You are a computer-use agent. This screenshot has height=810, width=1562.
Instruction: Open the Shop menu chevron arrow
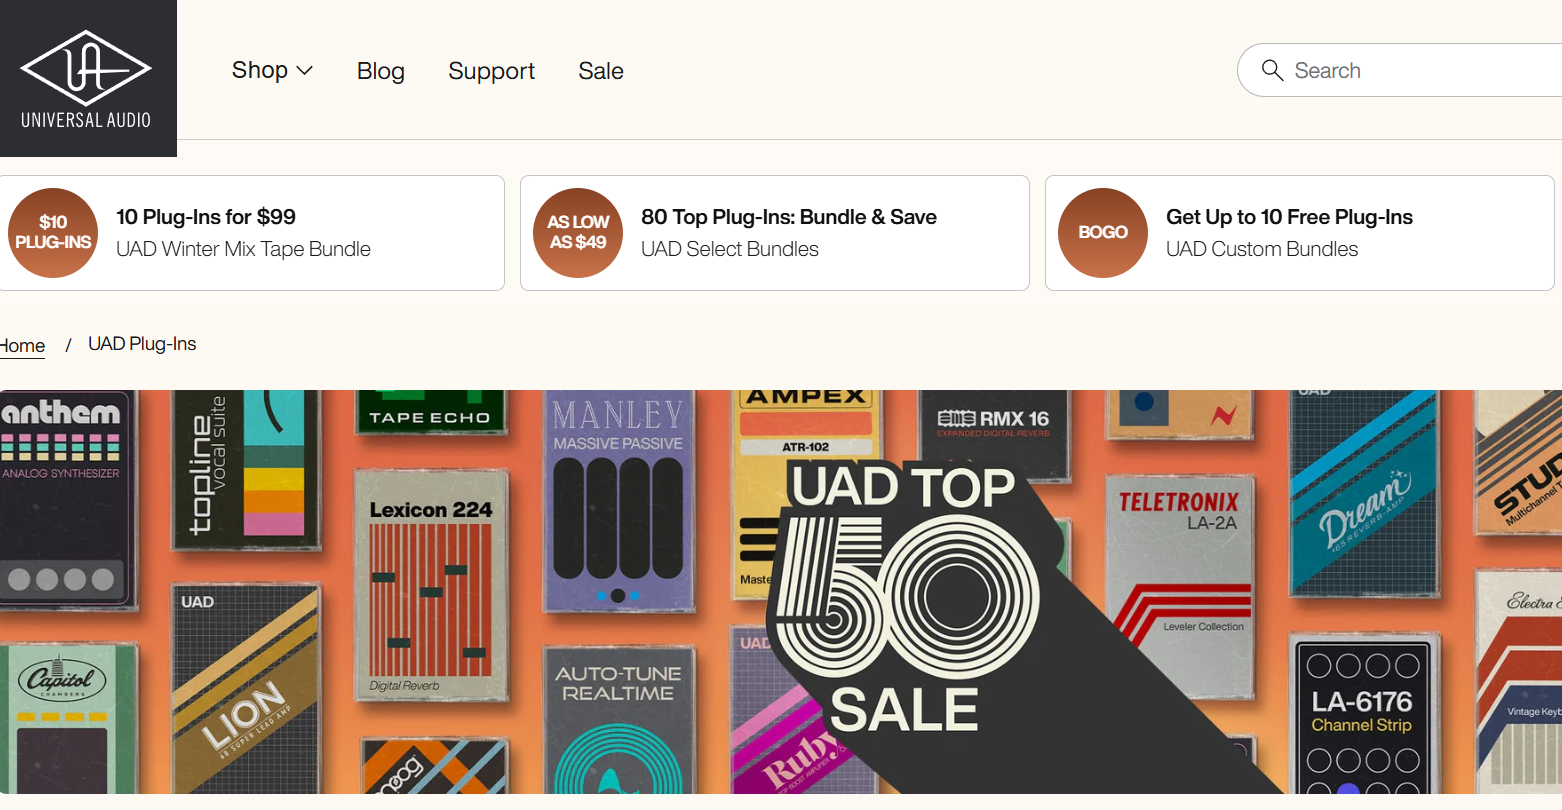click(303, 70)
